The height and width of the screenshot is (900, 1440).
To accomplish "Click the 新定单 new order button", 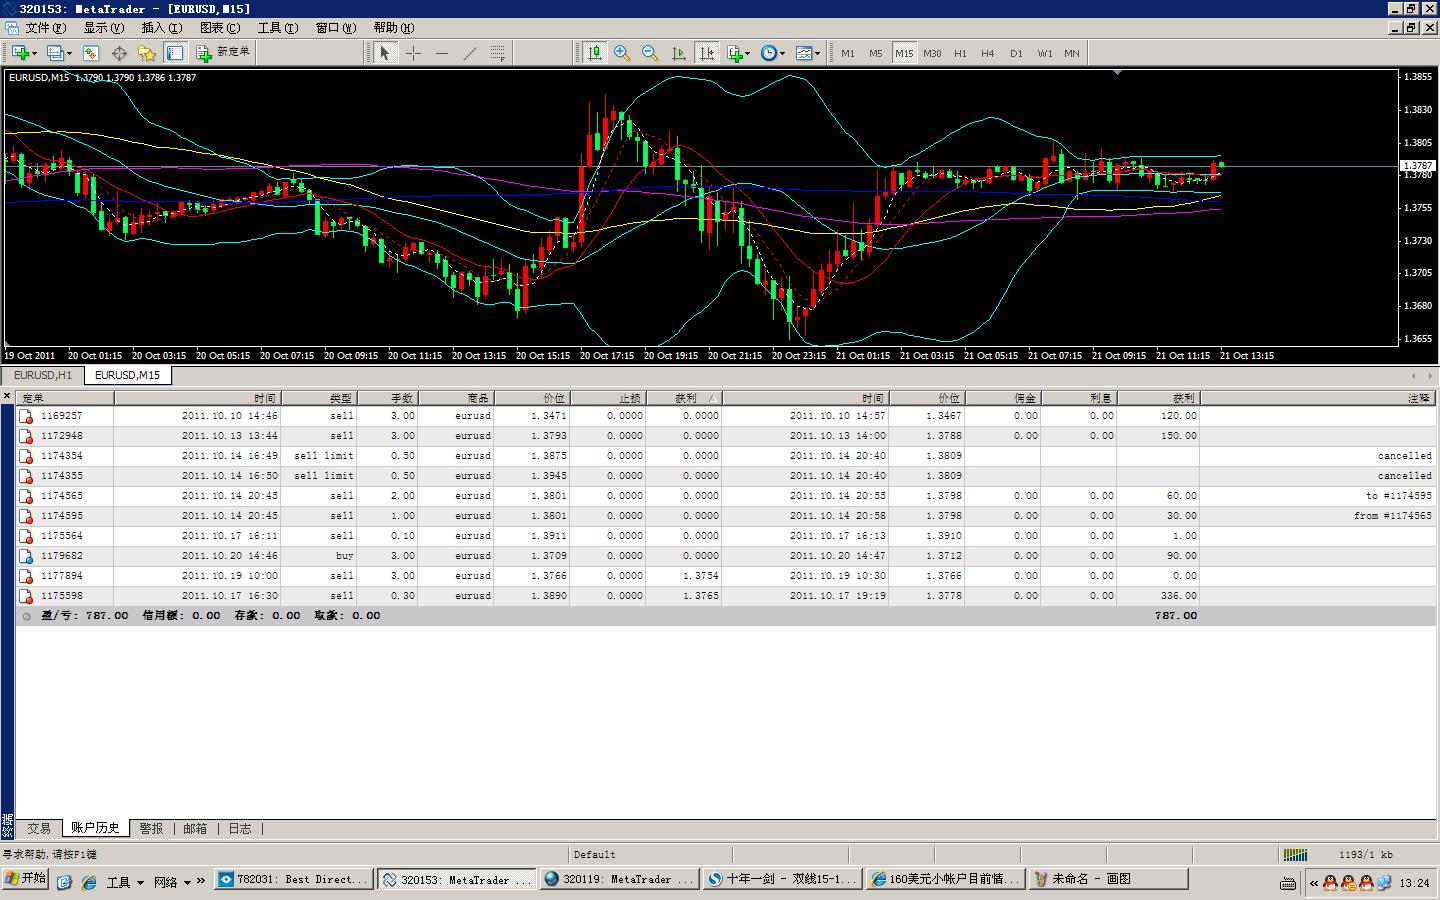I will coord(224,52).
